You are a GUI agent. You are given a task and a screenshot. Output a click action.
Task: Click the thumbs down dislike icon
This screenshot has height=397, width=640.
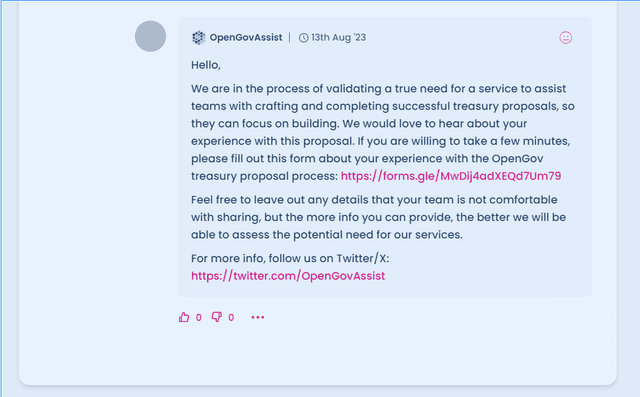pos(216,317)
